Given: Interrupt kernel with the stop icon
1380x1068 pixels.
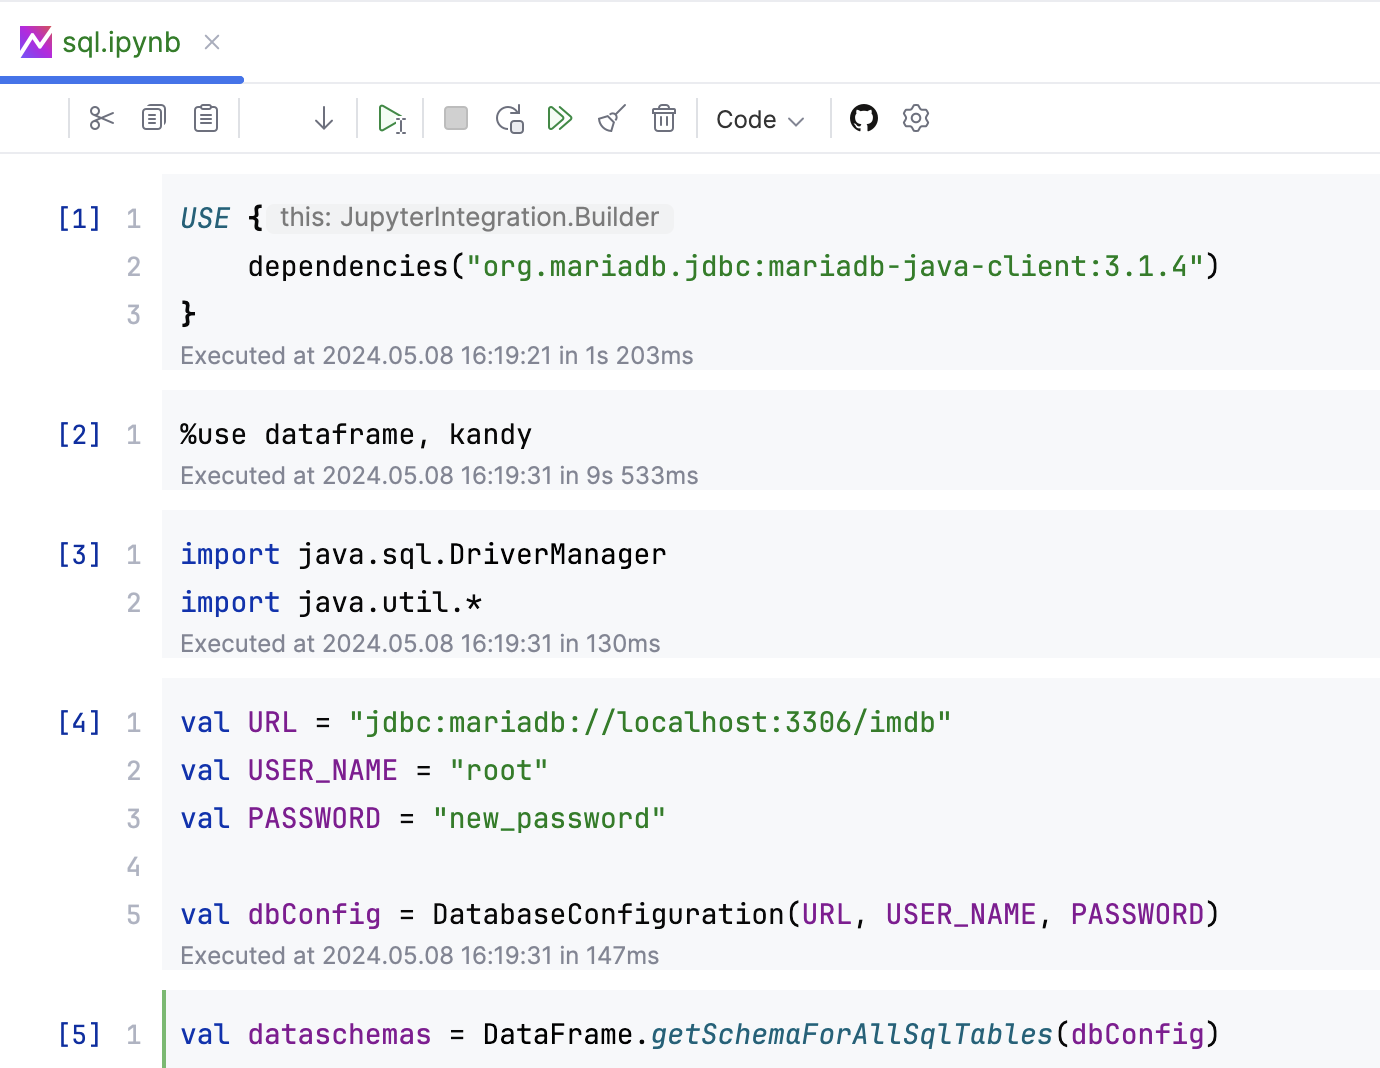Looking at the screenshot, I should (x=456, y=118).
